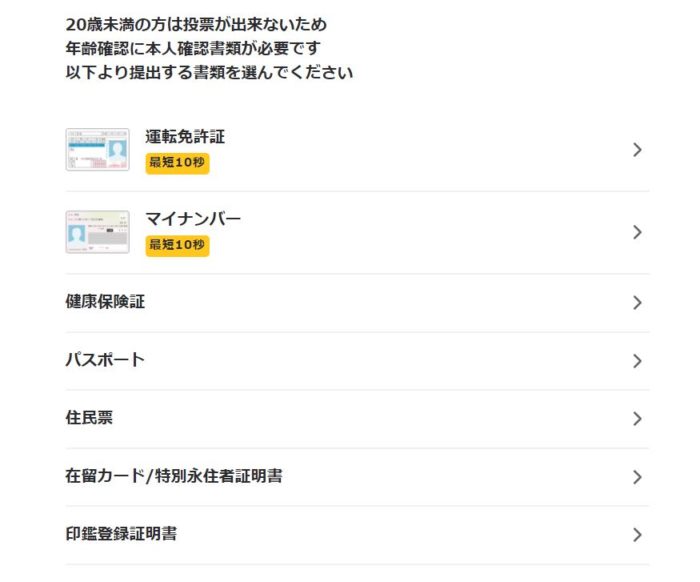Screen dimensions: 700x582
Task: Tap the right arrow on 印鑑登録証明書 row
Action: (638, 535)
